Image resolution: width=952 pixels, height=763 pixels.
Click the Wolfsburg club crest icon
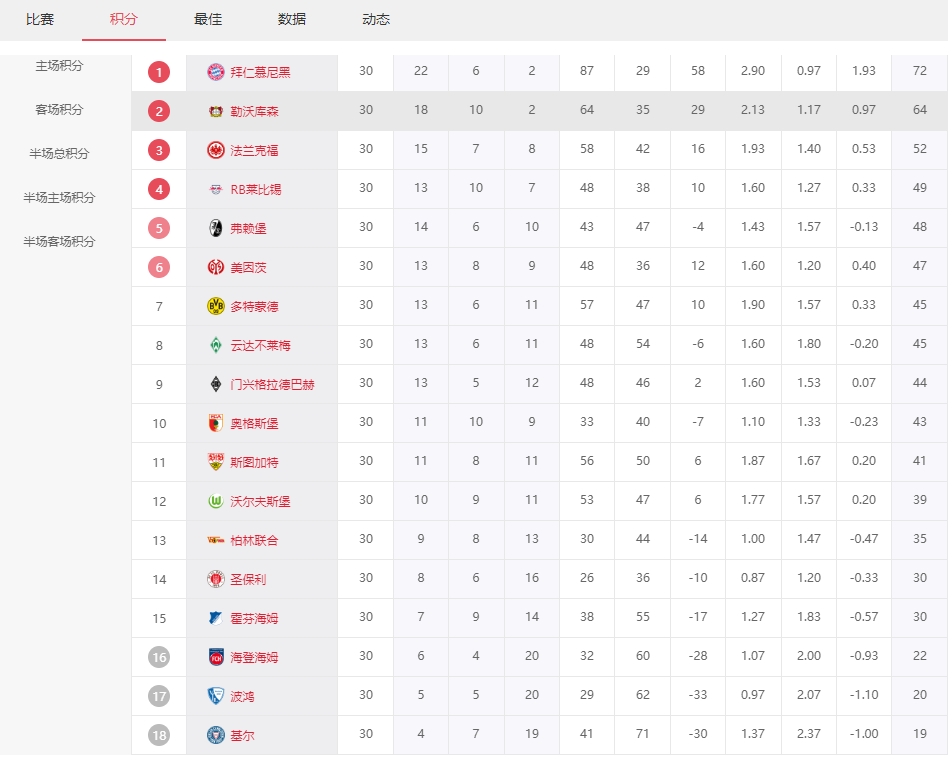point(216,501)
